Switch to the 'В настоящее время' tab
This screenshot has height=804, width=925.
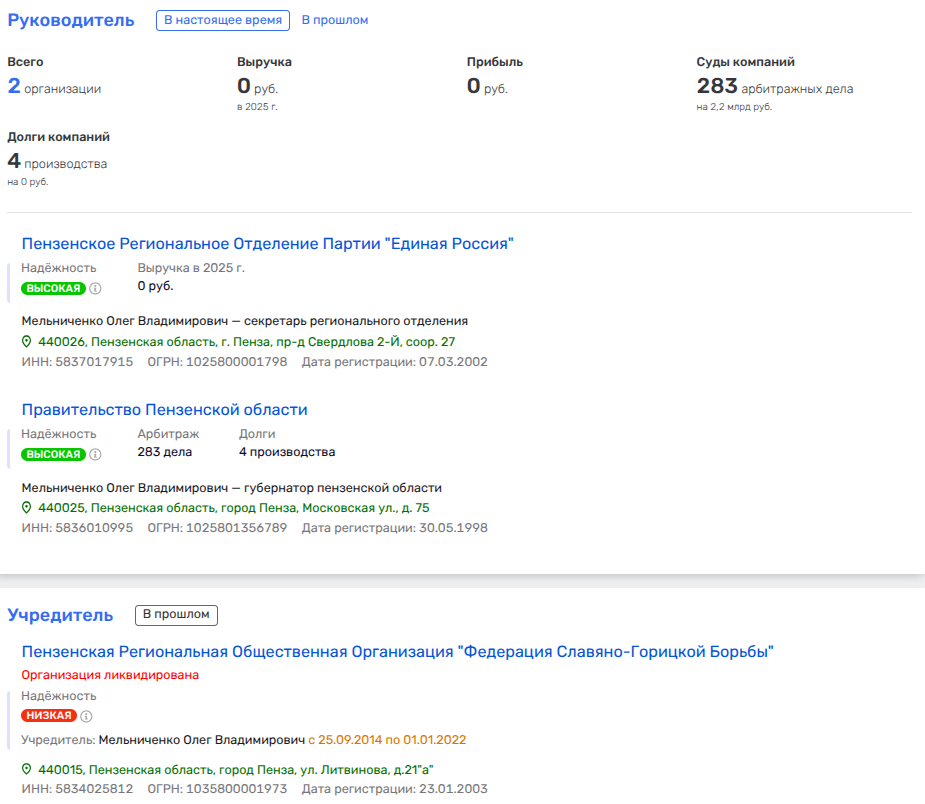coord(222,20)
